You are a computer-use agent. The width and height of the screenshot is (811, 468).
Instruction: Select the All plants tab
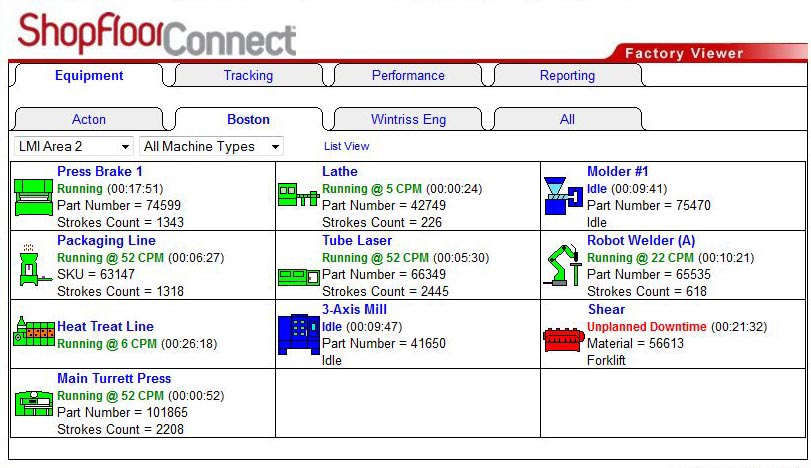tap(567, 119)
